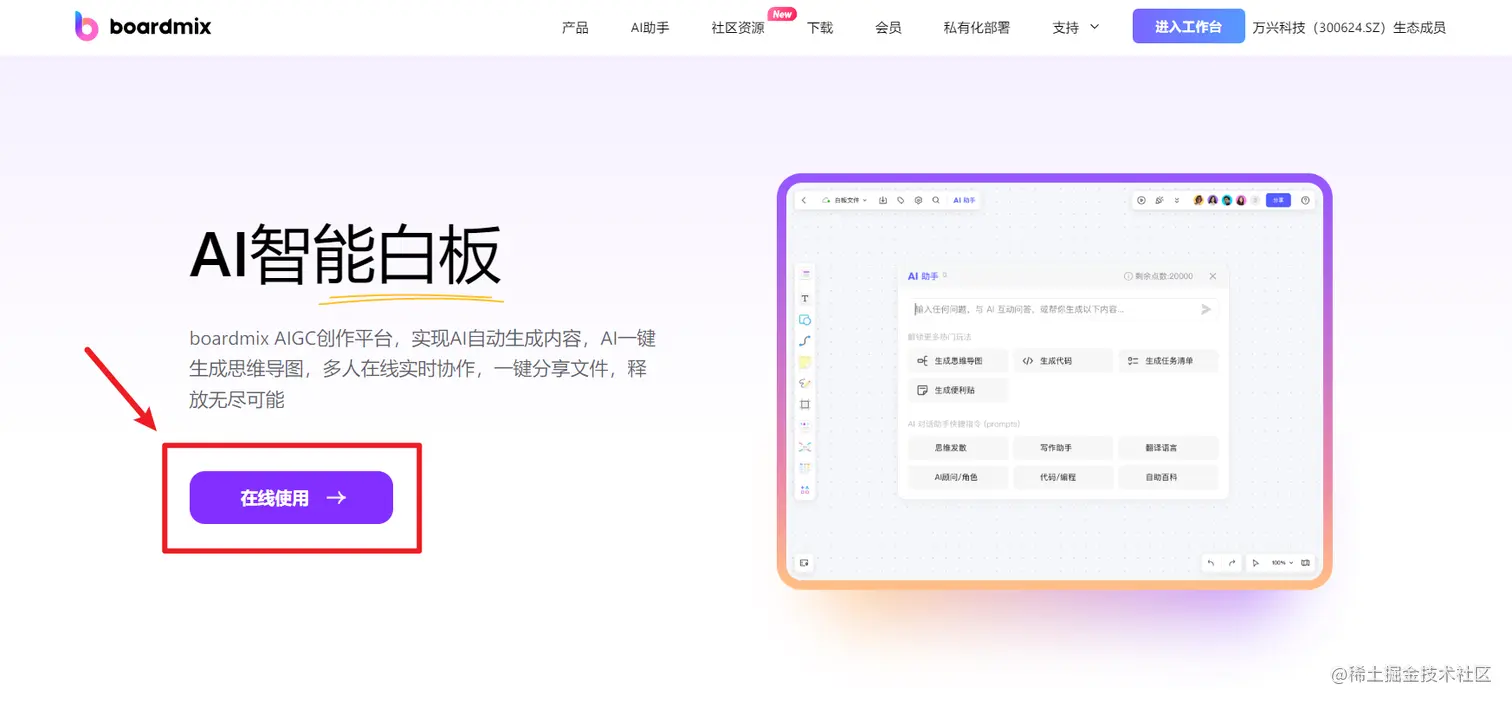
Task: Click the AI智能白板 heading
Action: (346, 255)
